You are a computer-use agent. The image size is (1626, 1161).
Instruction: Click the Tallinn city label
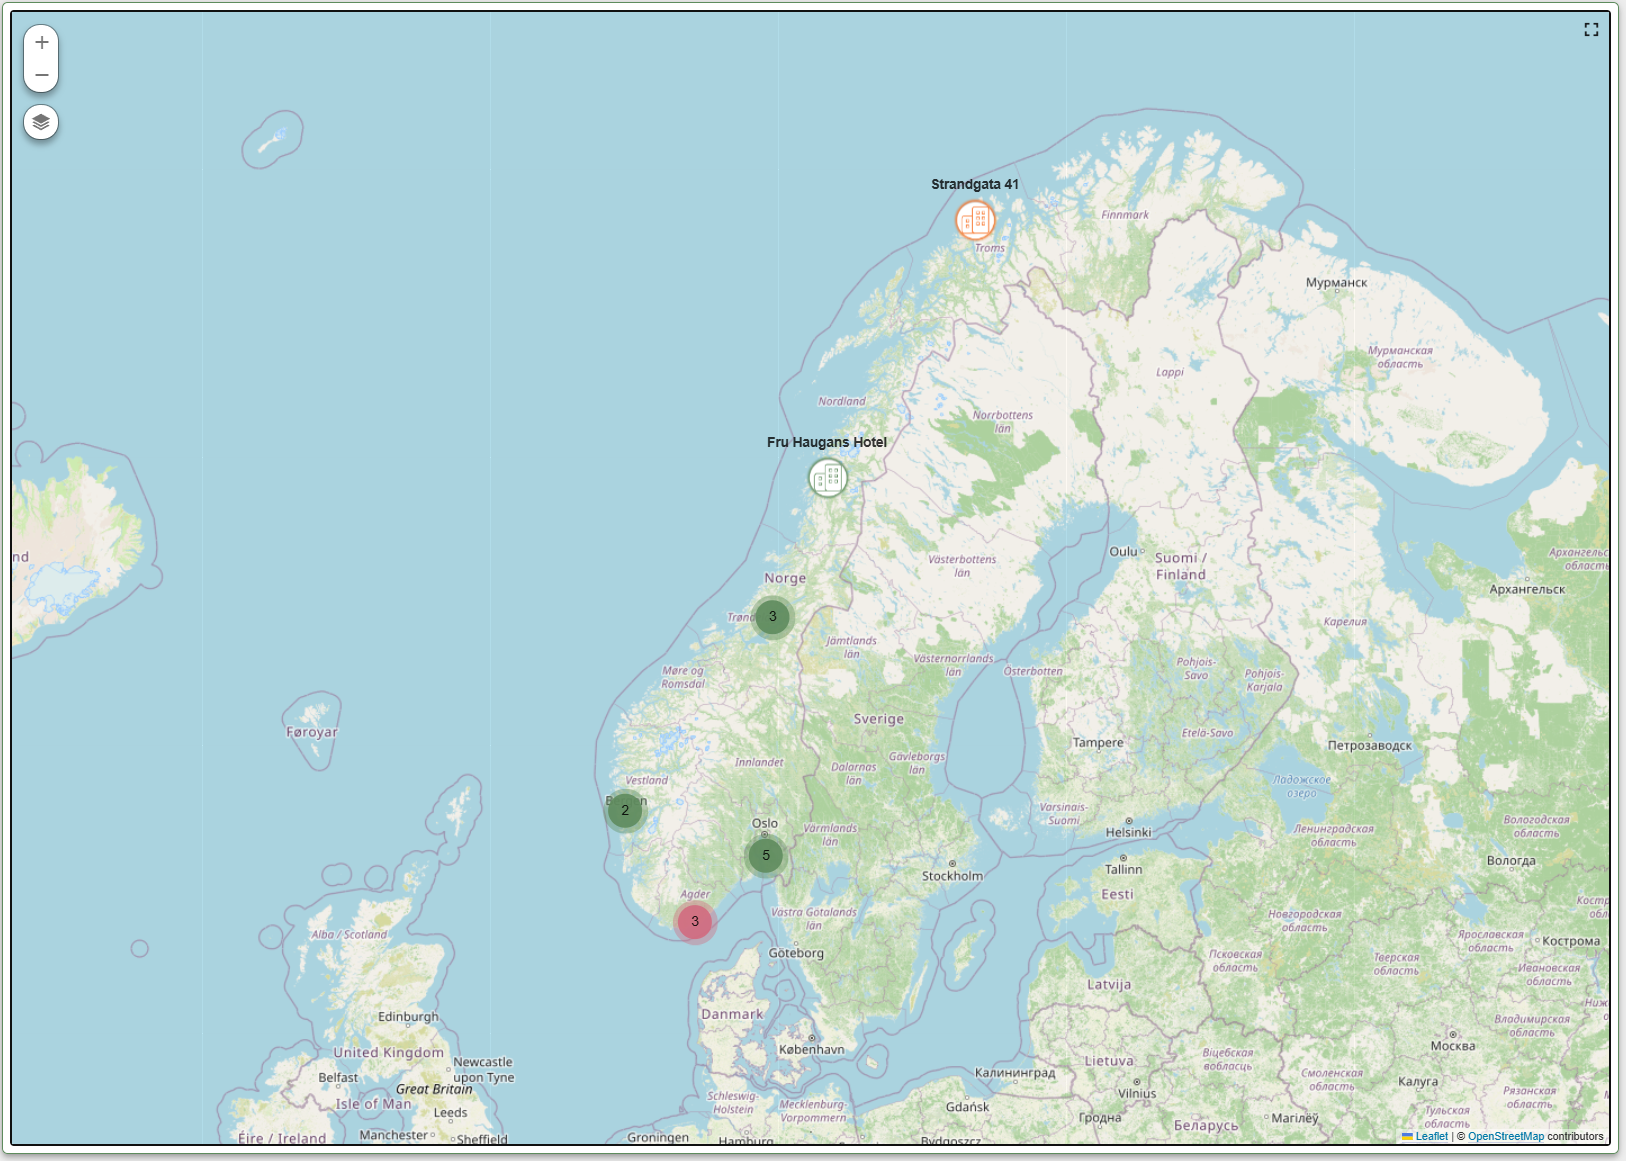(x=1124, y=870)
